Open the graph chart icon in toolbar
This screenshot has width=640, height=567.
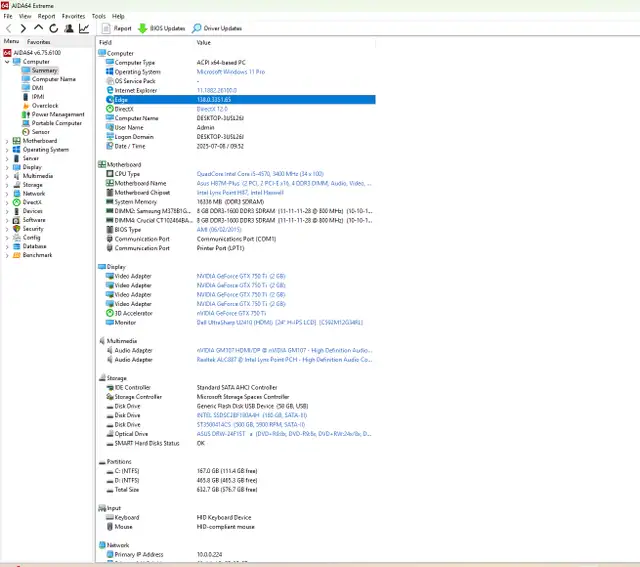(84, 28)
